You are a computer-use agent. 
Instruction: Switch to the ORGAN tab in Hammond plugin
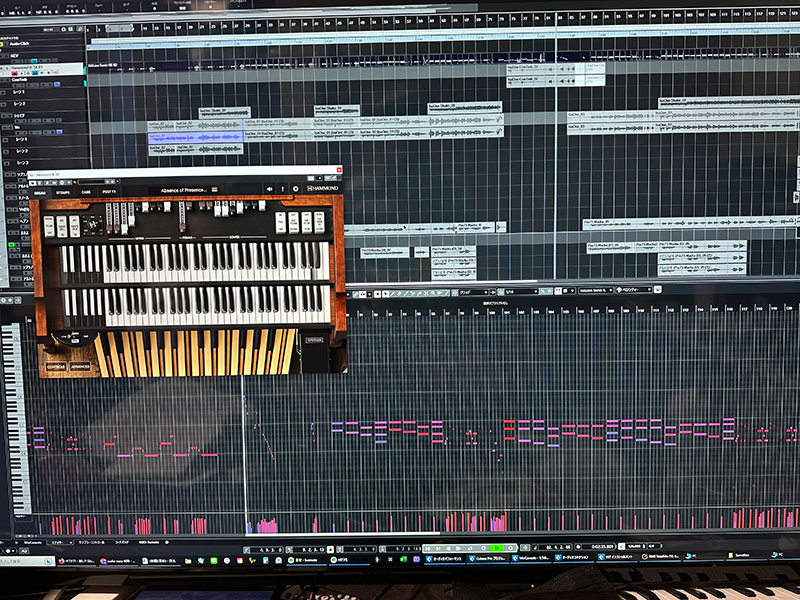pyautogui.click(x=40, y=193)
